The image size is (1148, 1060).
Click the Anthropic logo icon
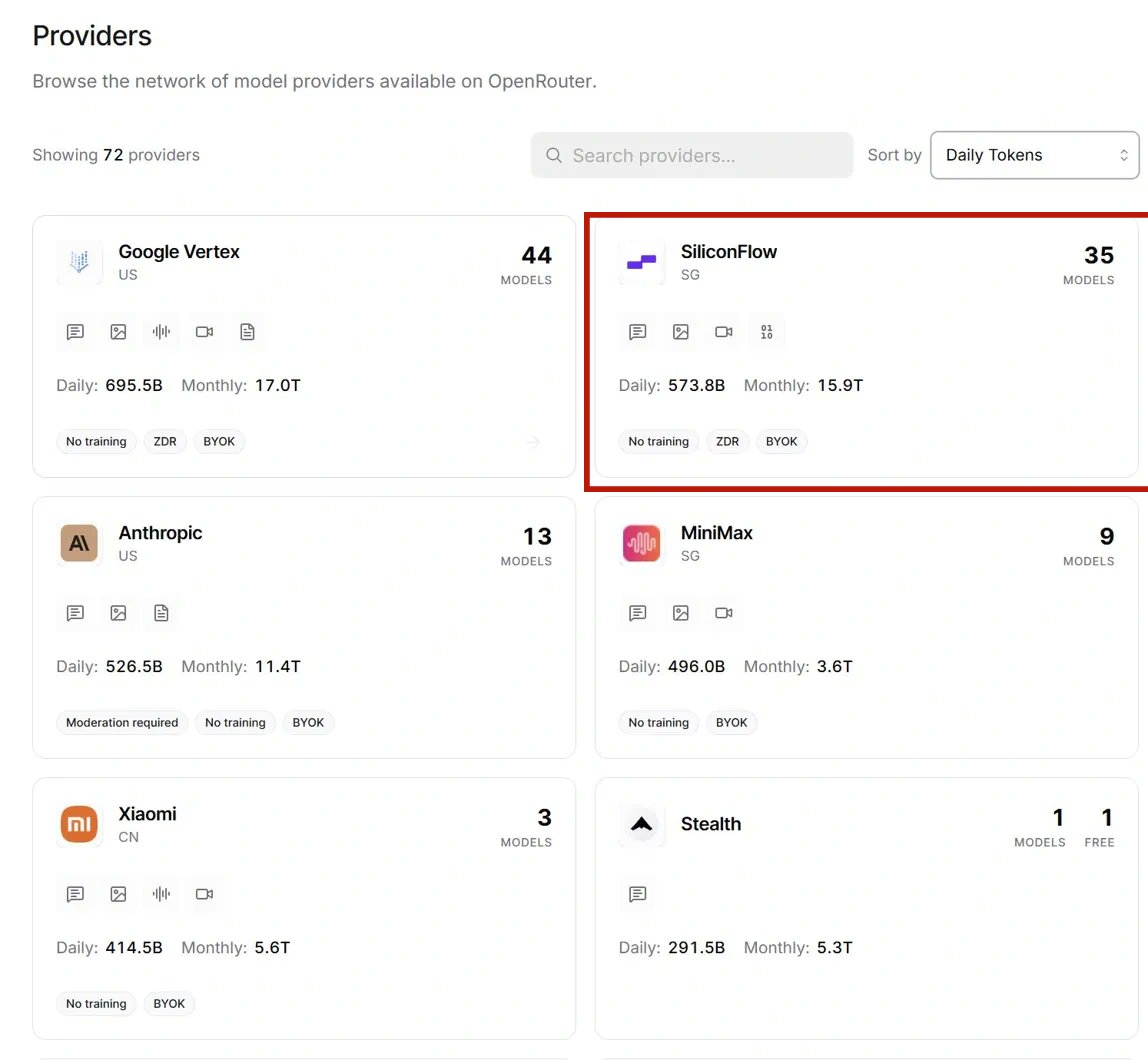(x=79, y=542)
